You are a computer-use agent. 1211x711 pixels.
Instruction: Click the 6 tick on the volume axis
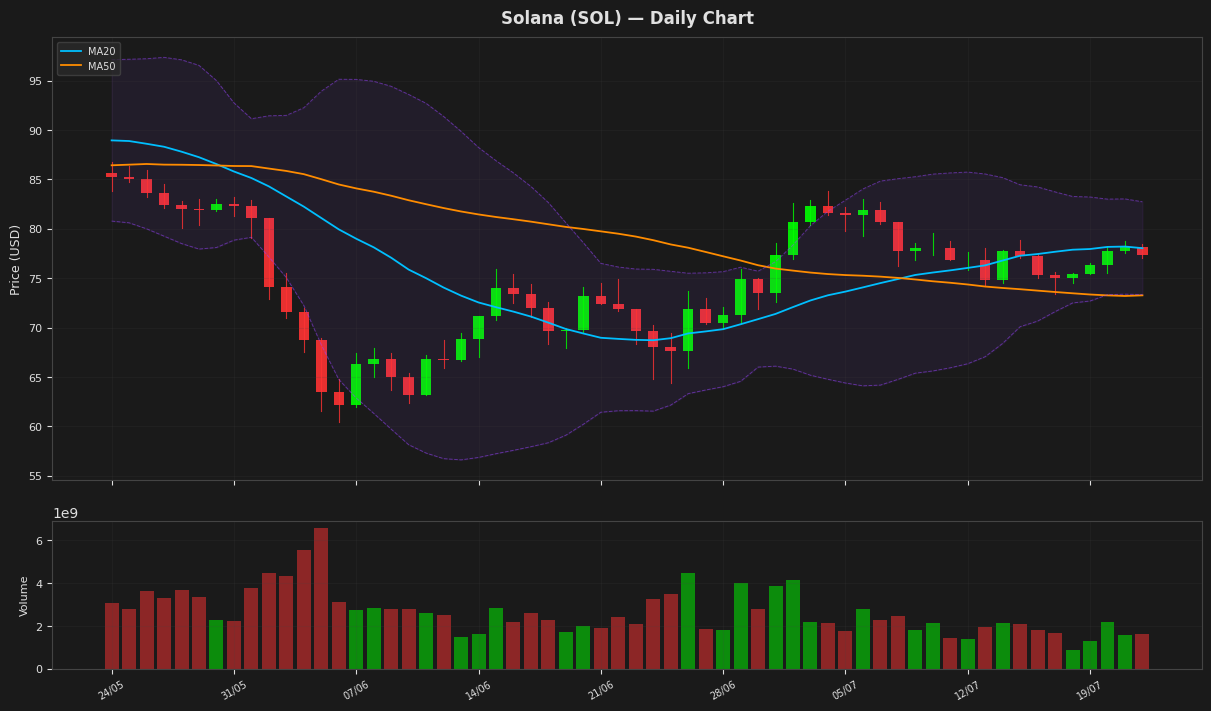tap(38, 541)
